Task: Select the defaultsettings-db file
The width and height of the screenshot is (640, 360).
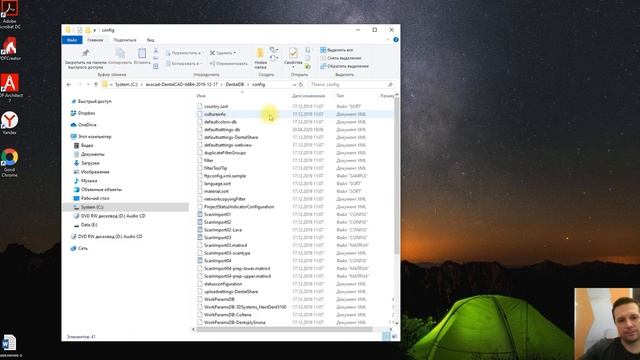Action: coord(222,130)
